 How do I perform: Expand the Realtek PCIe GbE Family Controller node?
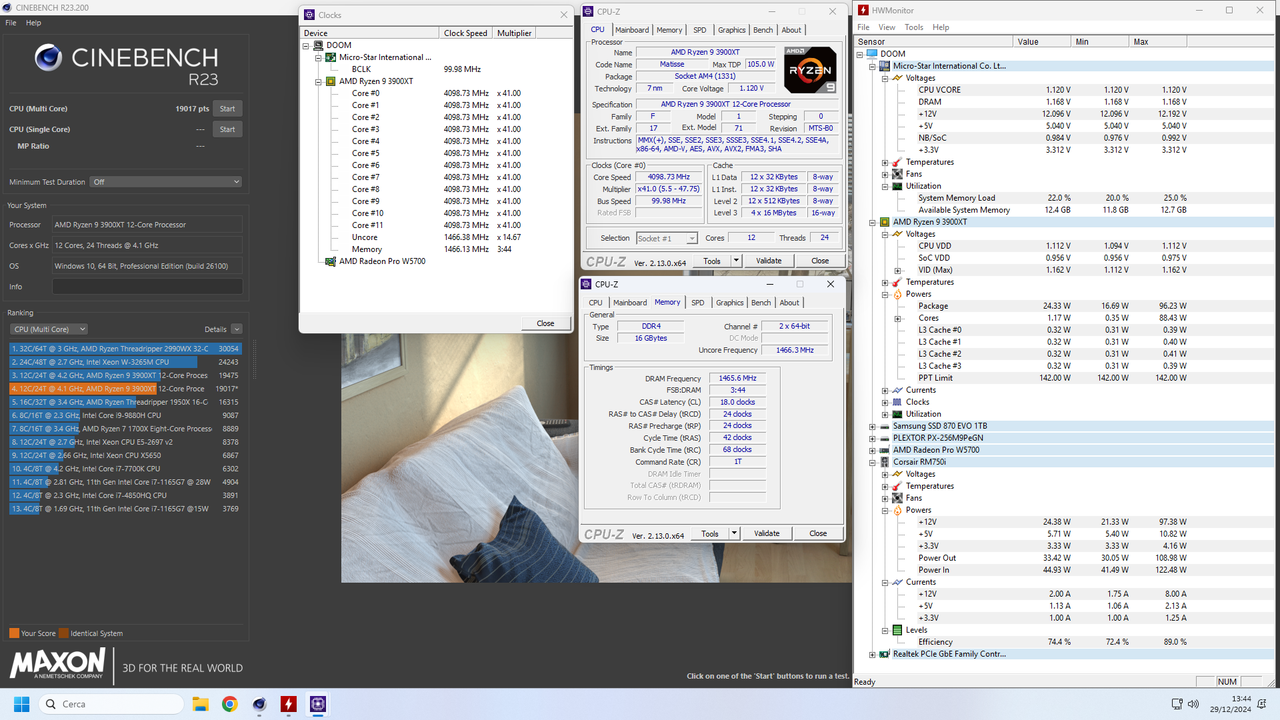coord(873,654)
